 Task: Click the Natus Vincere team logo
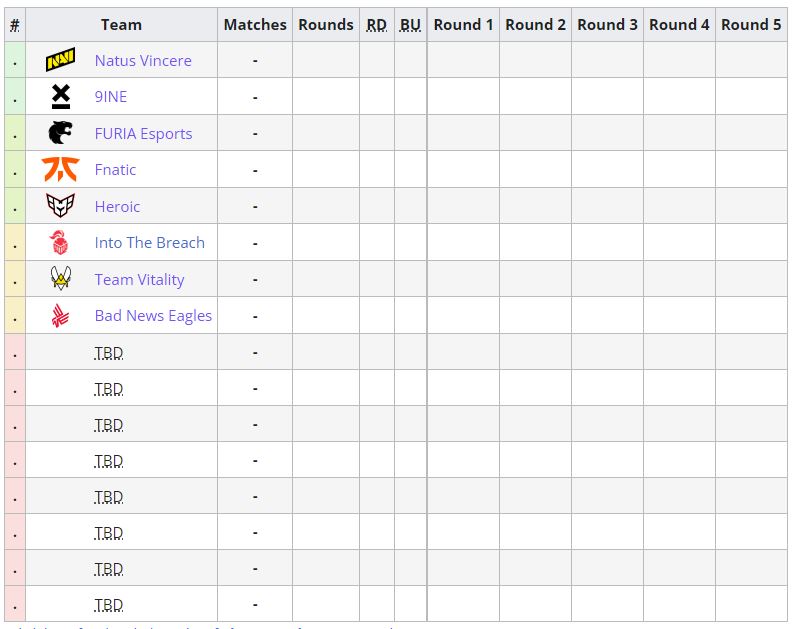[60, 61]
